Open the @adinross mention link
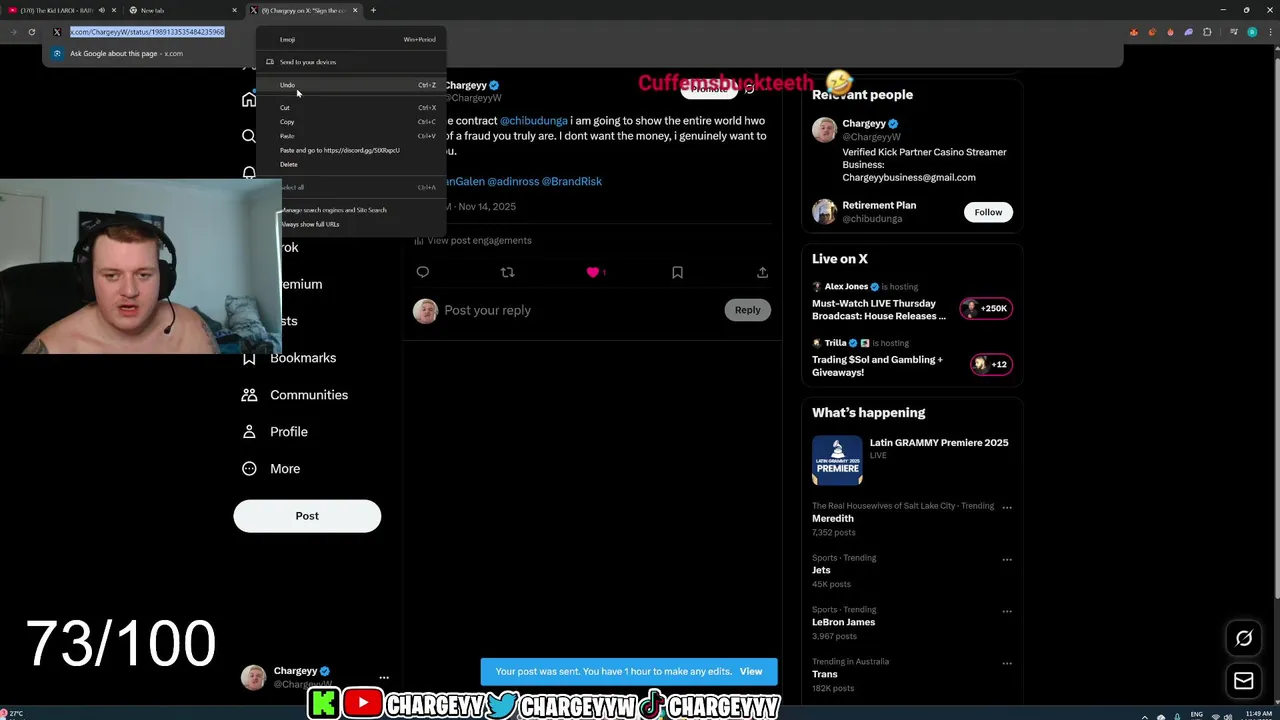Viewport: 1280px width, 720px height. [513, 182]
